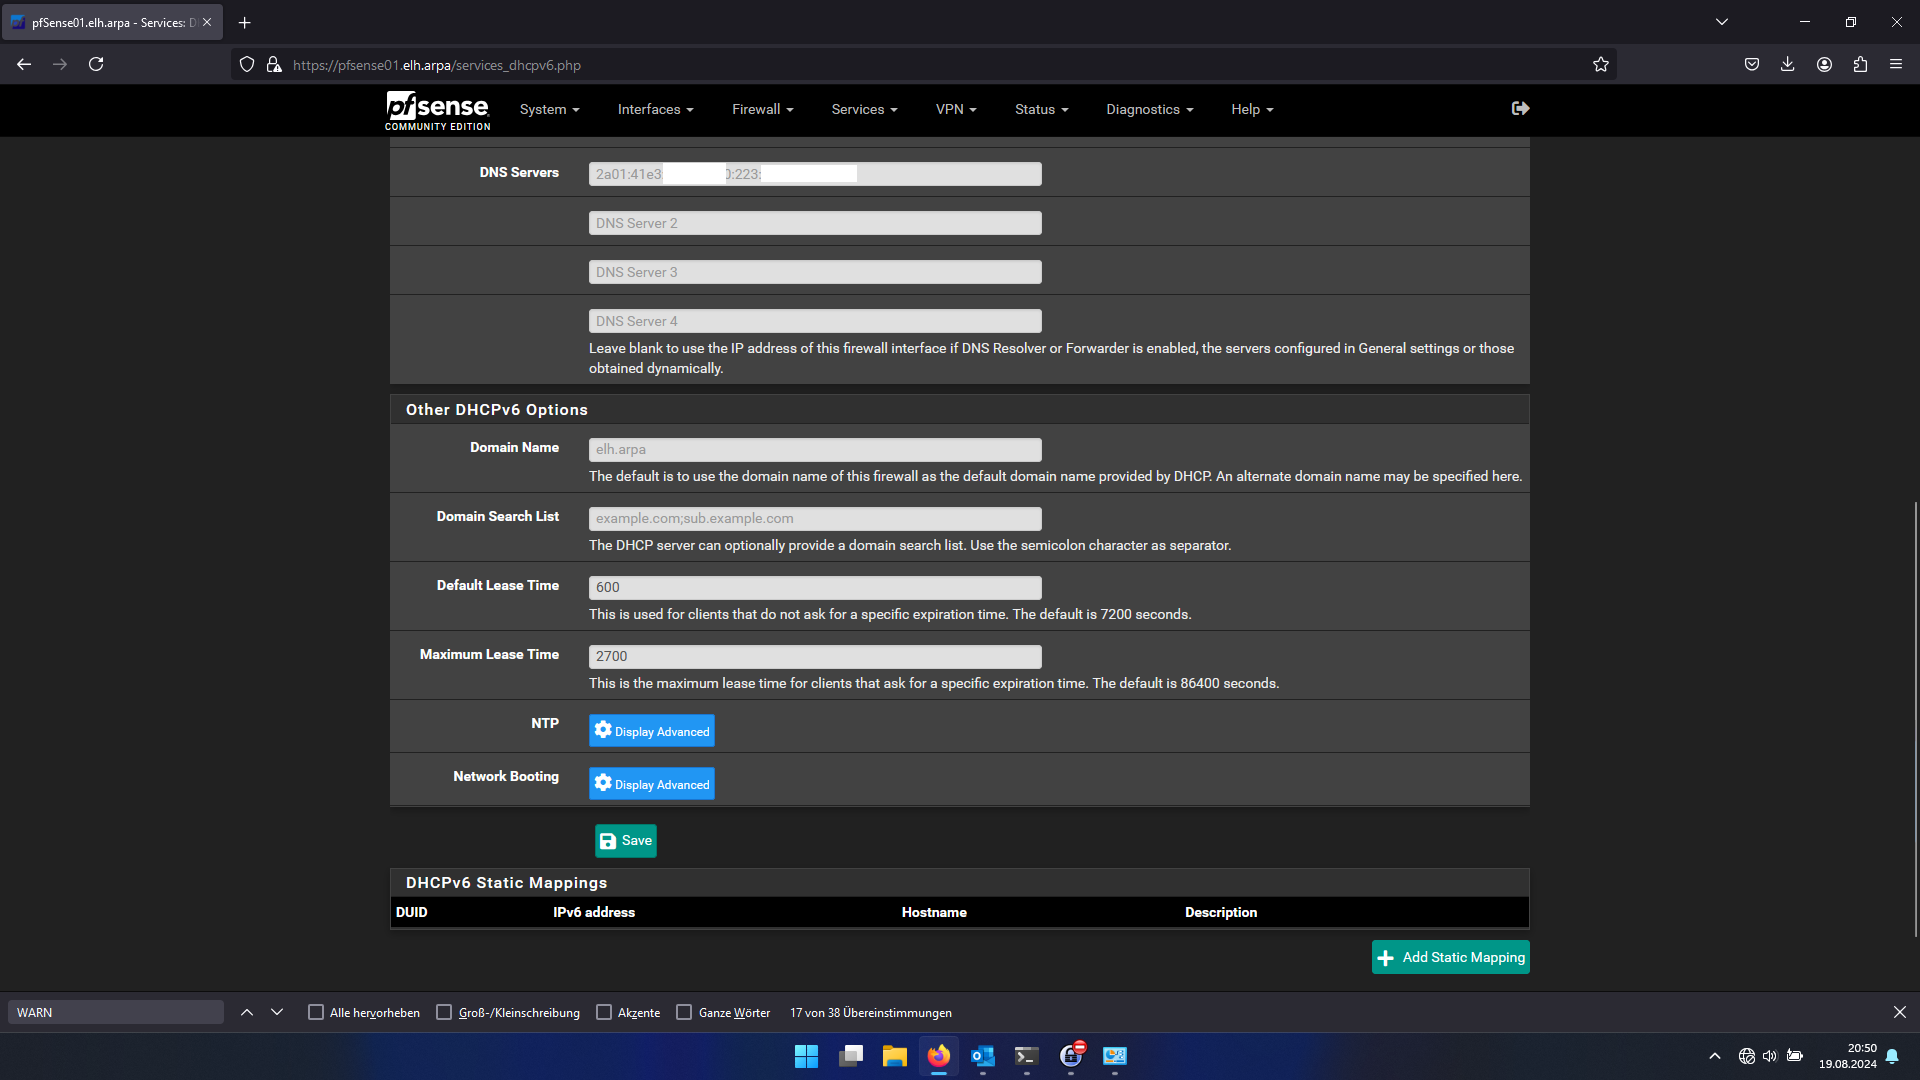
Task: Open a new browser tab
Action: click(x=244, y=22)
